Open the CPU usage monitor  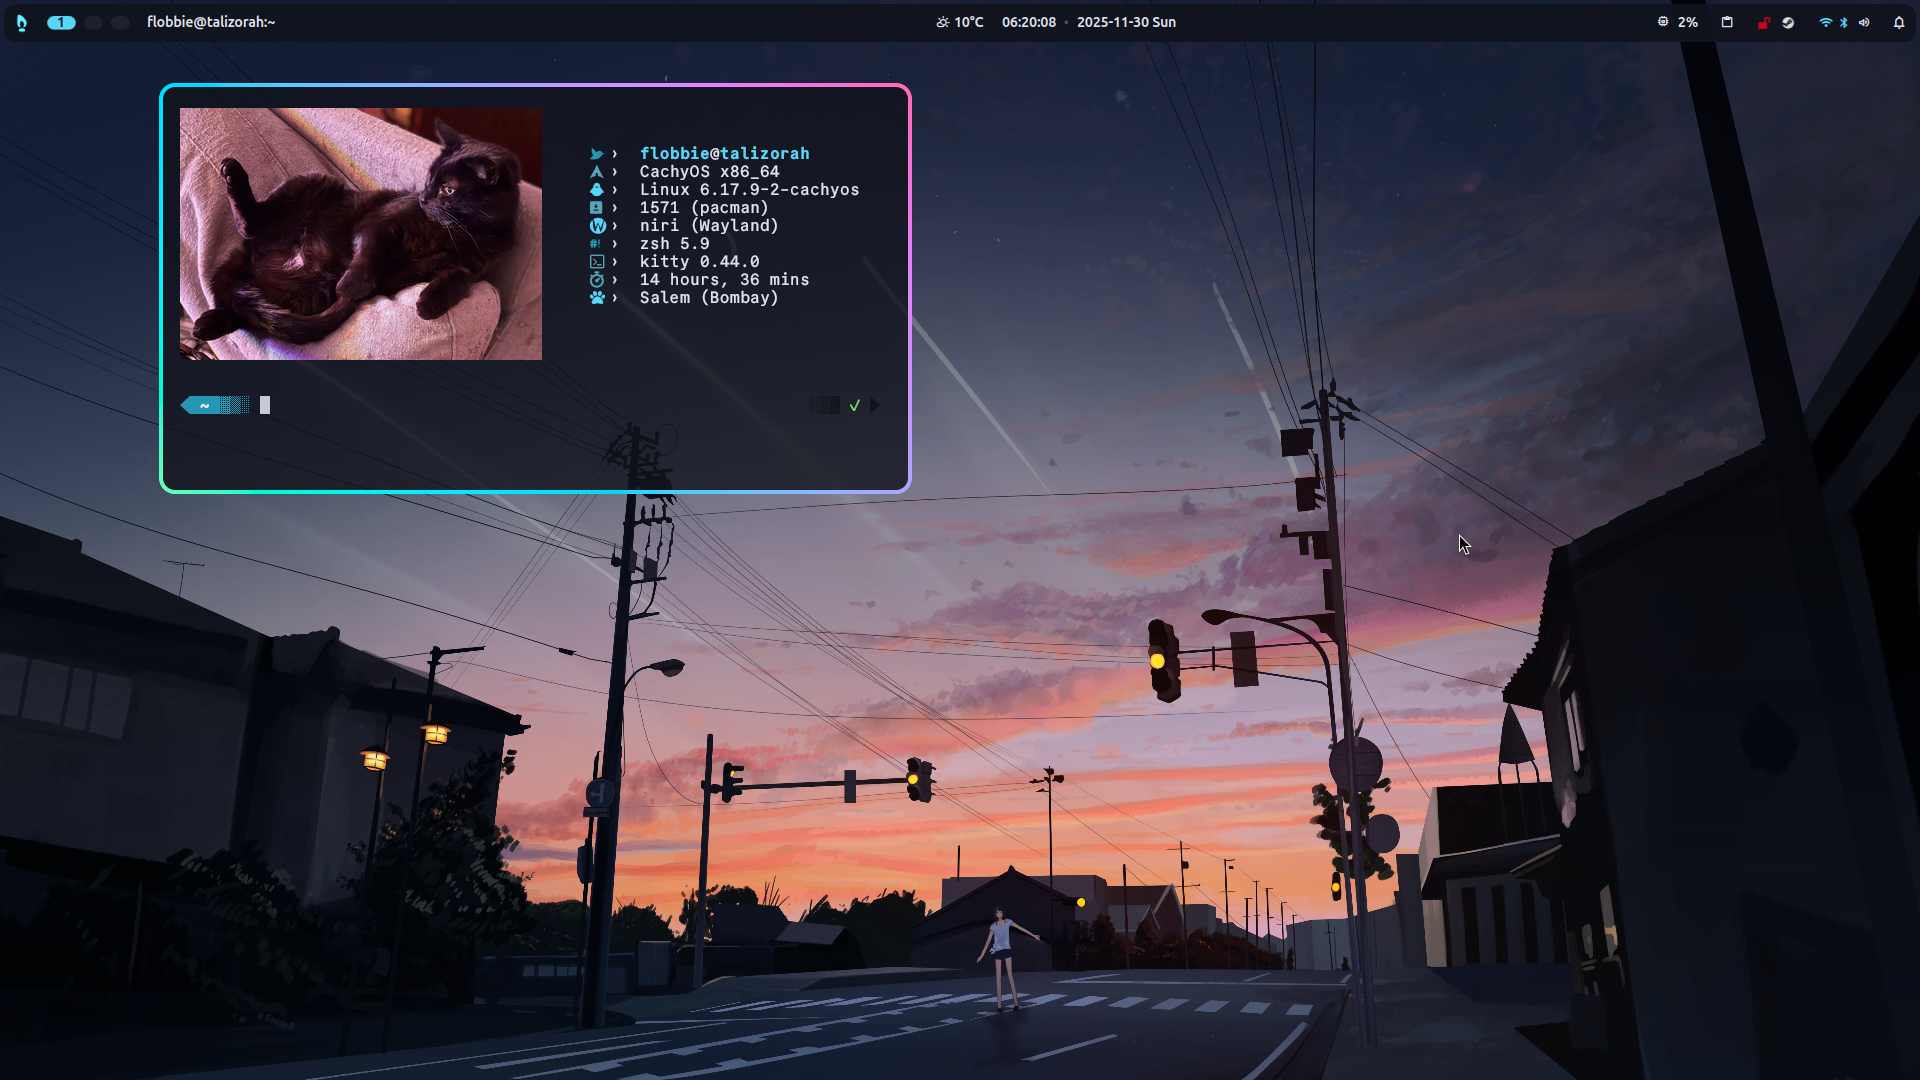coord(1678,22)
